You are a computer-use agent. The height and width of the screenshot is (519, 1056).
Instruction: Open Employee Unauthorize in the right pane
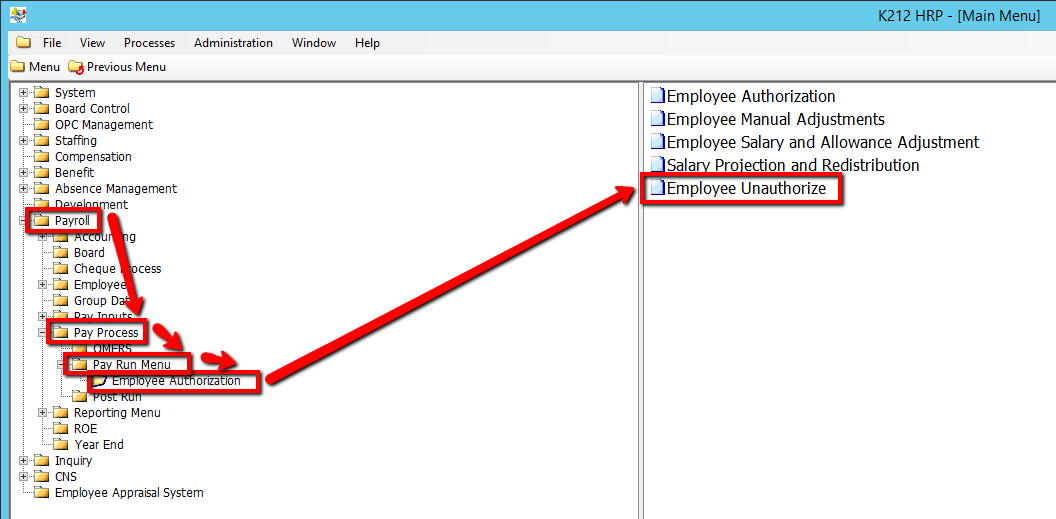pos(746,188)
